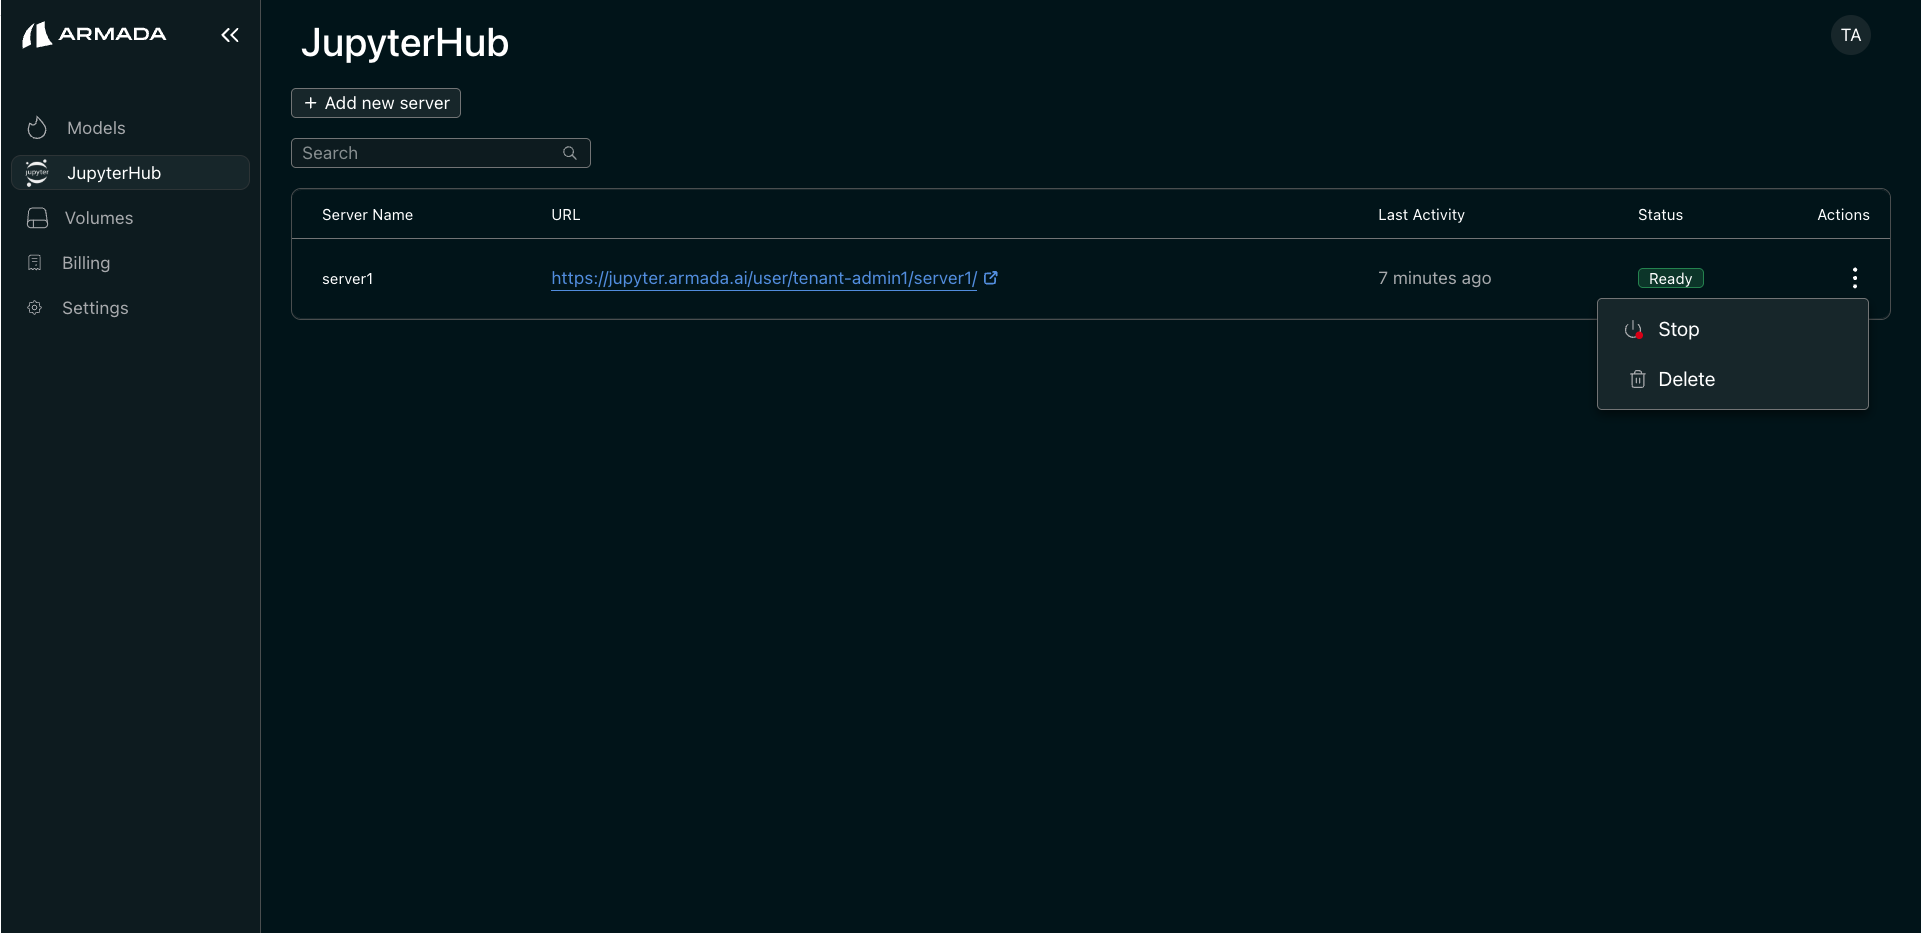The height and width of the screenshot is (933, 1921).
Task: Click inside the Search field
Action: (430, 153)
